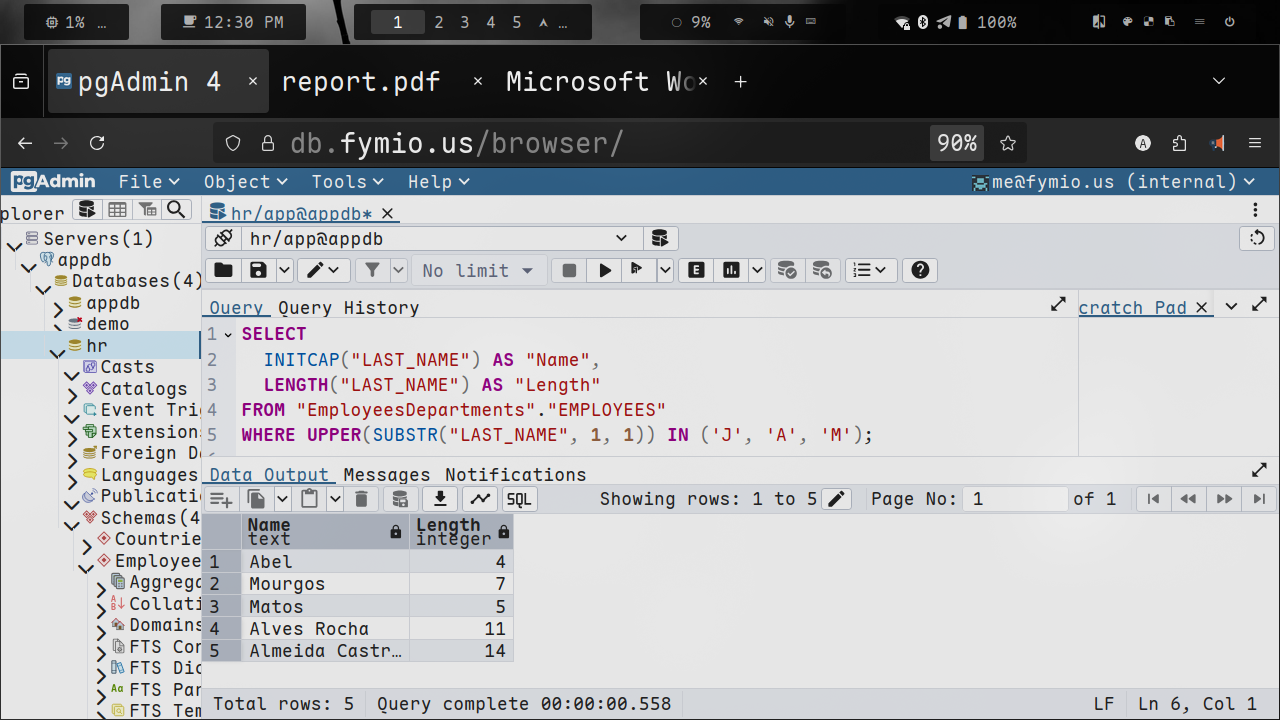Click the Page No input field
This screenshot has width=1280, height=720.
tap(1014, 499)
